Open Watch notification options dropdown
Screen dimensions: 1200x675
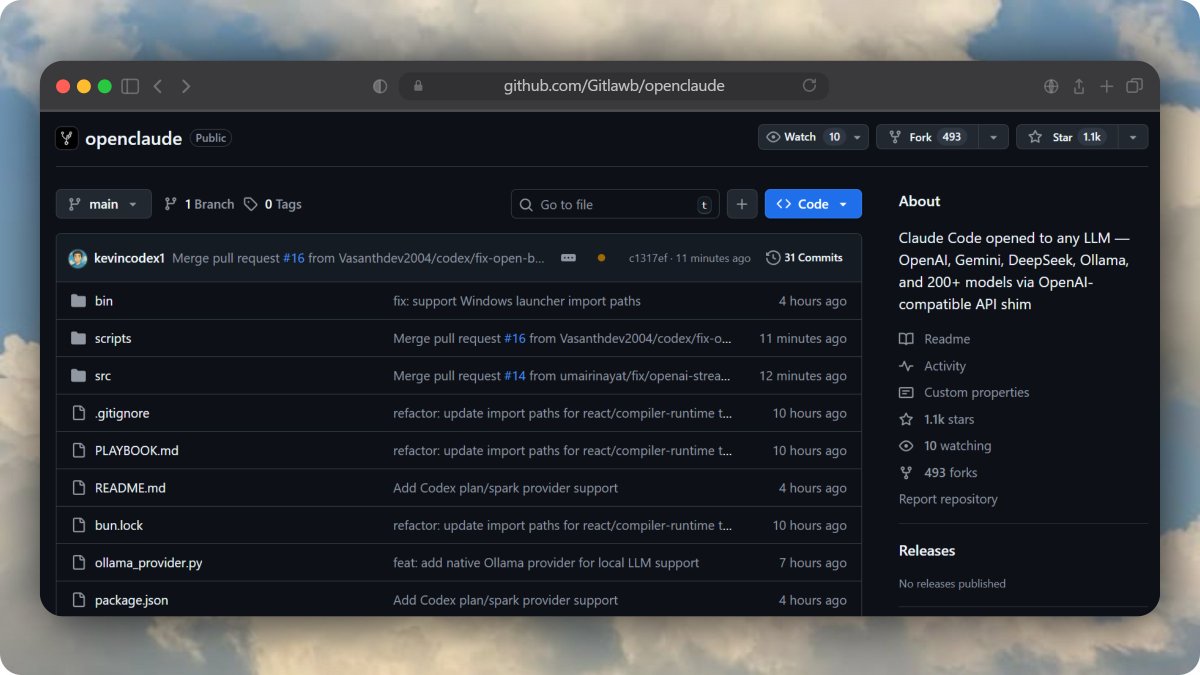click(x=858, y=137)
